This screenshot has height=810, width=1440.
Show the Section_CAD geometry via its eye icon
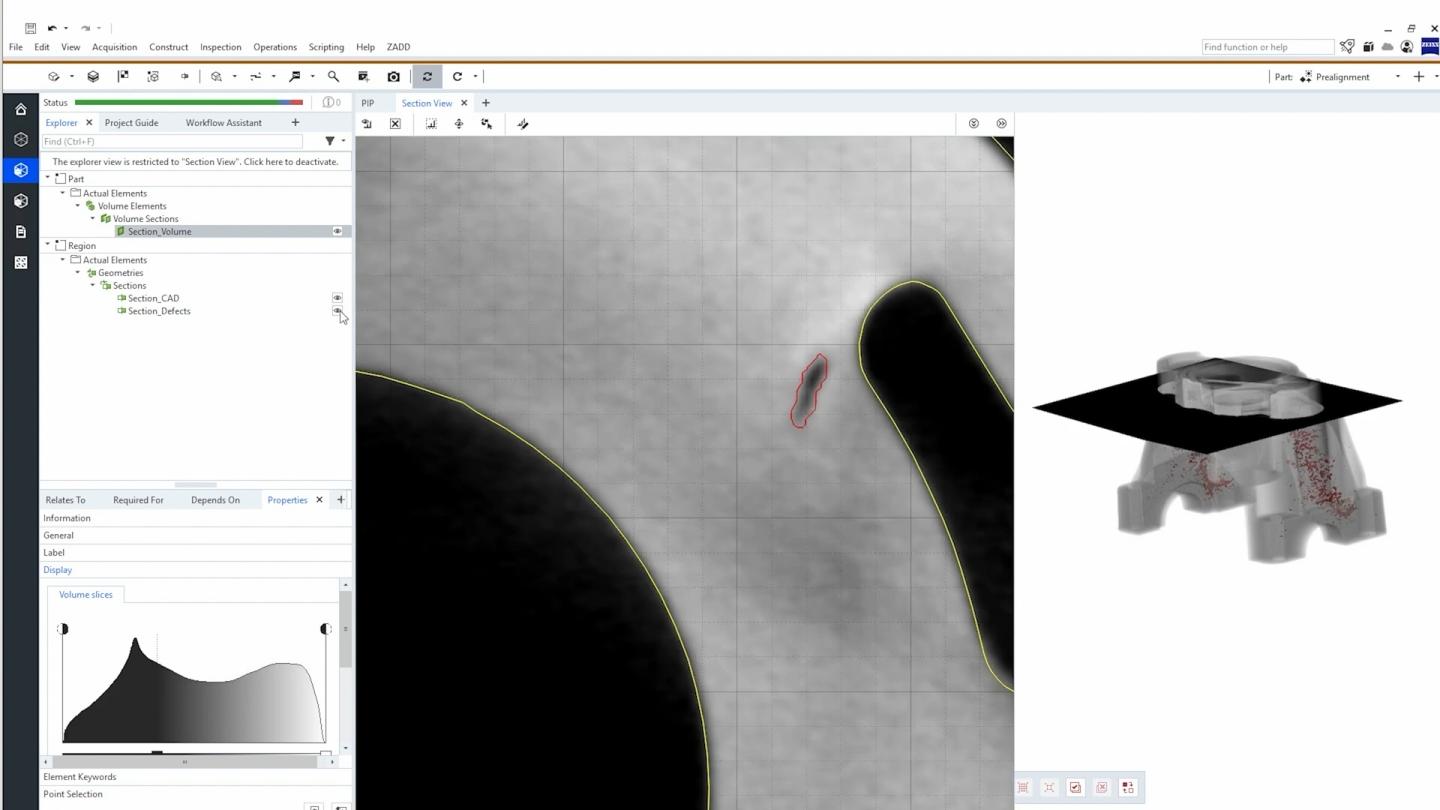pyautogui.click(x=337, y=297)
